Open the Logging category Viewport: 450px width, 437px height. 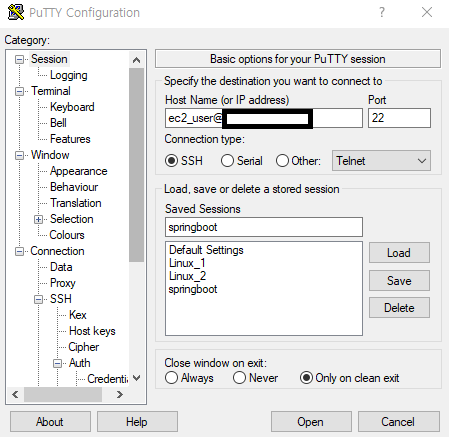click(x=69, y=75)
